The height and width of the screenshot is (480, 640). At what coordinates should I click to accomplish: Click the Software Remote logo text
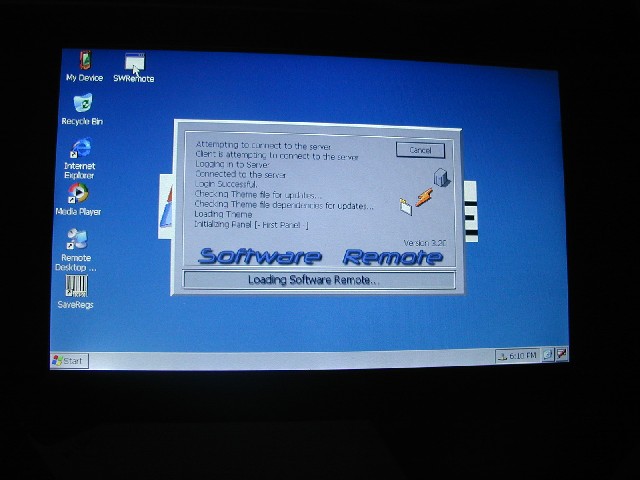321,257
